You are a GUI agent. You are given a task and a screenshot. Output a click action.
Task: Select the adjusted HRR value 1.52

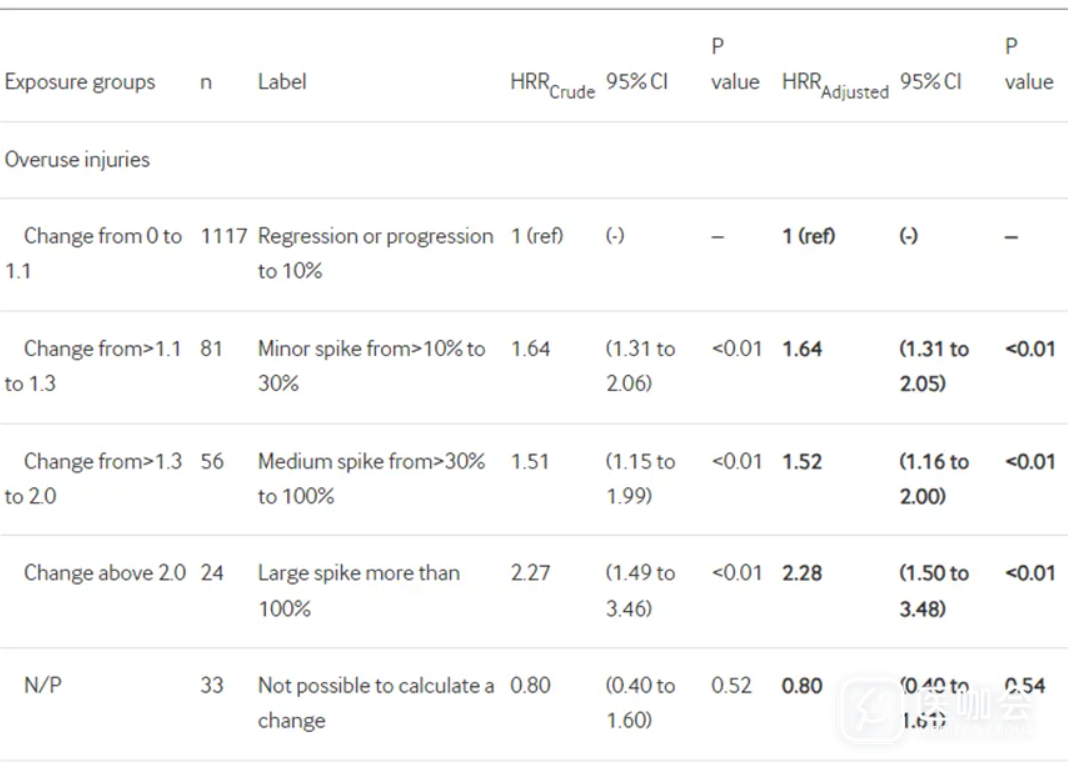[x=802, y=461]
